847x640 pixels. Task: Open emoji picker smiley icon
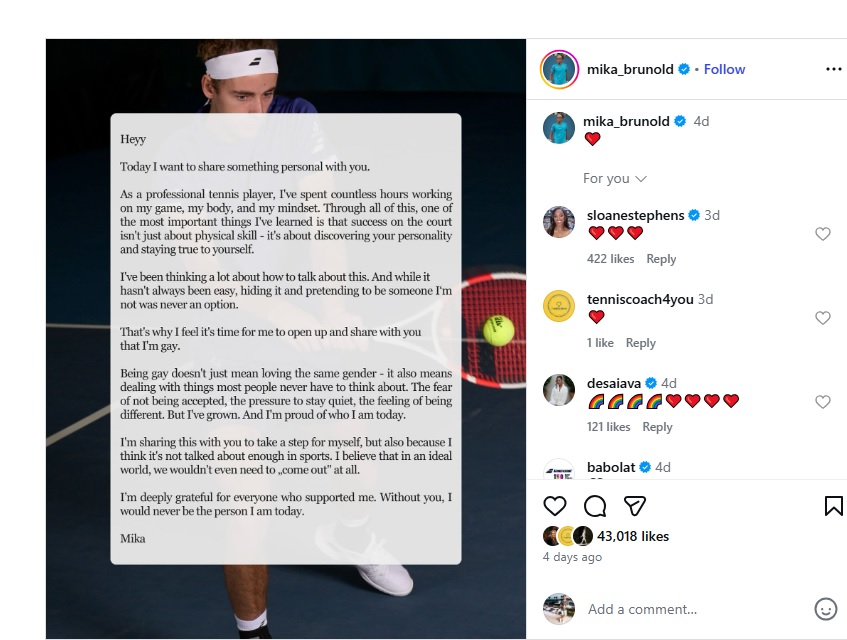click(x=825, y=609)
